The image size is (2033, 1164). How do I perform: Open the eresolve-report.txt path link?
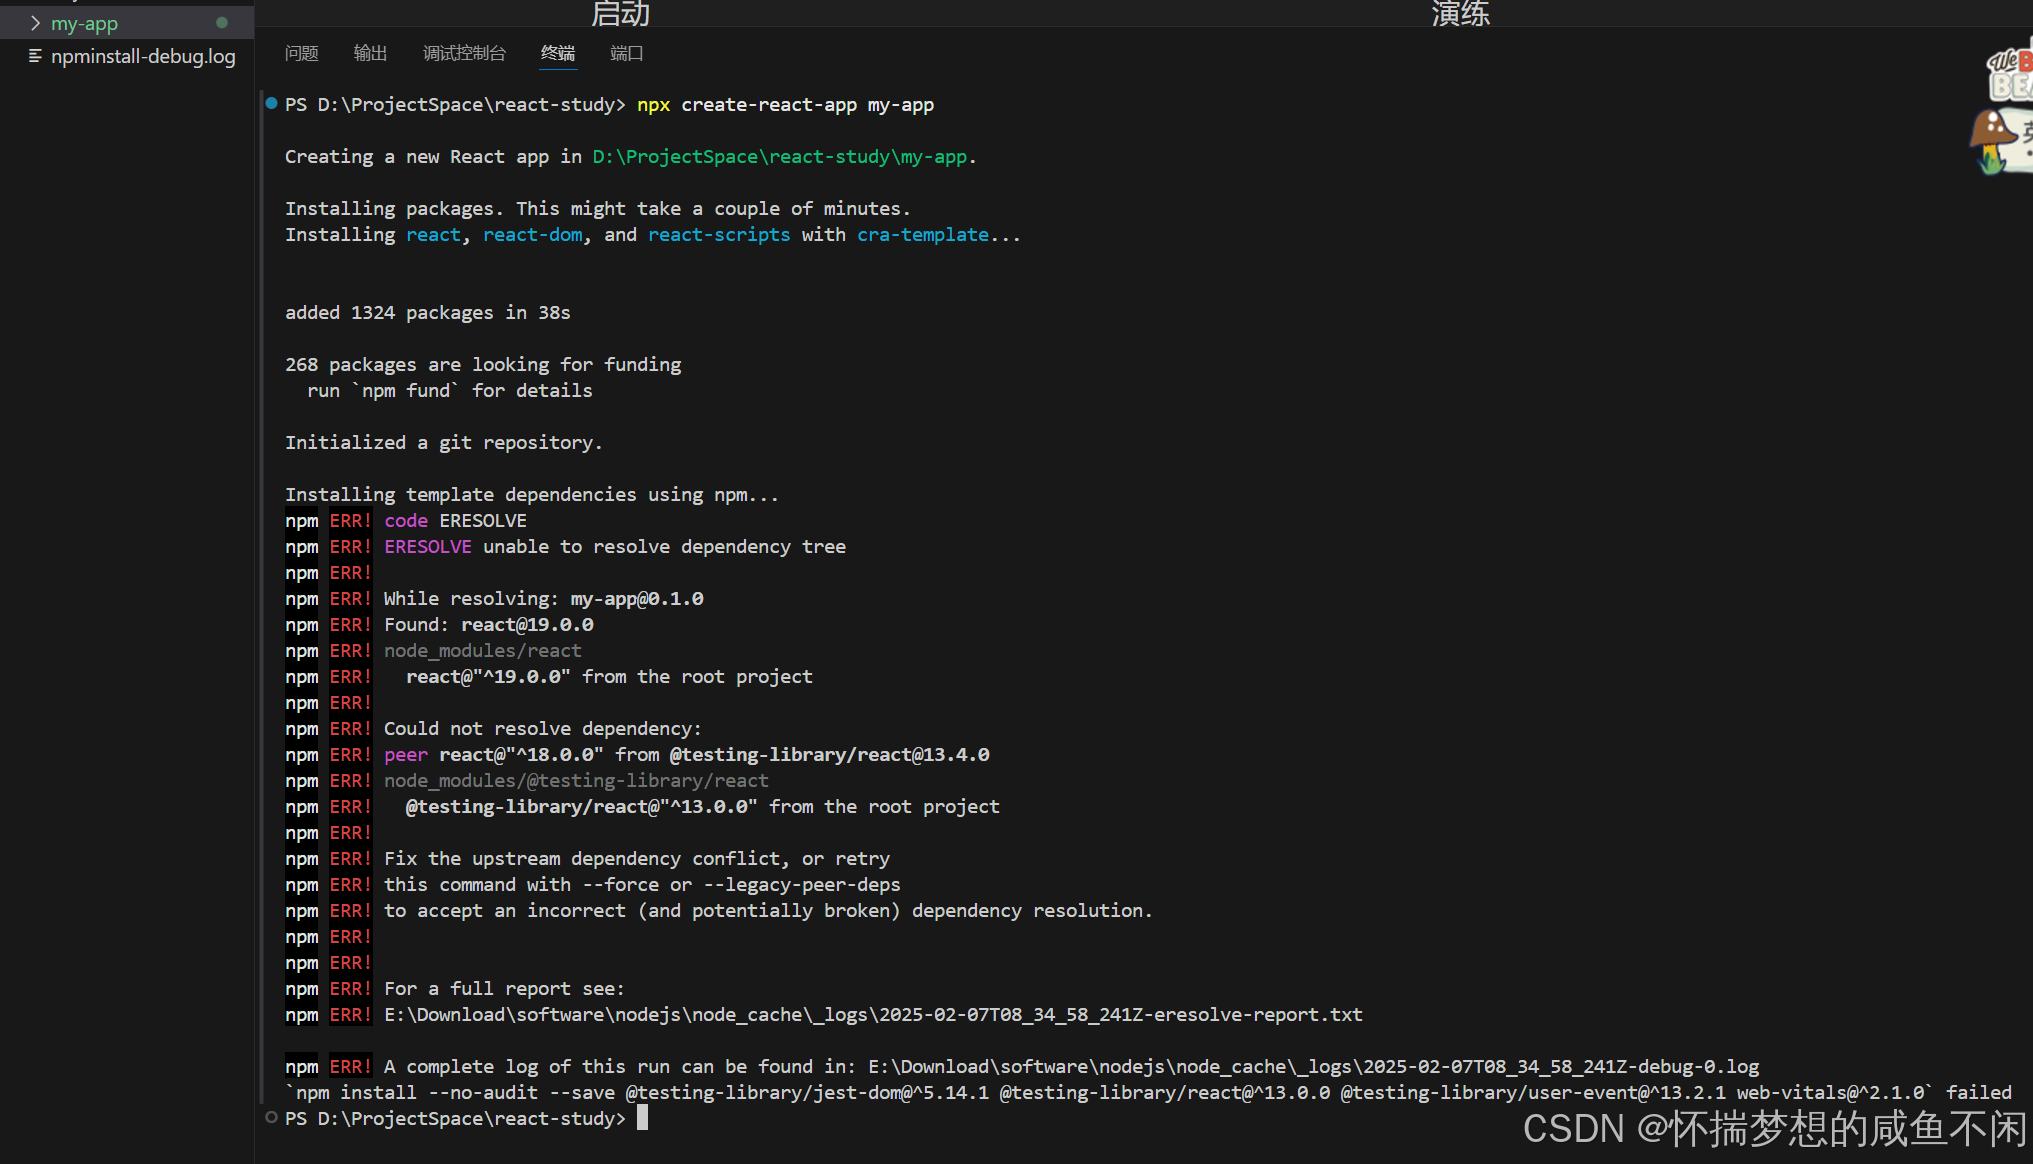pos(873,1015)
